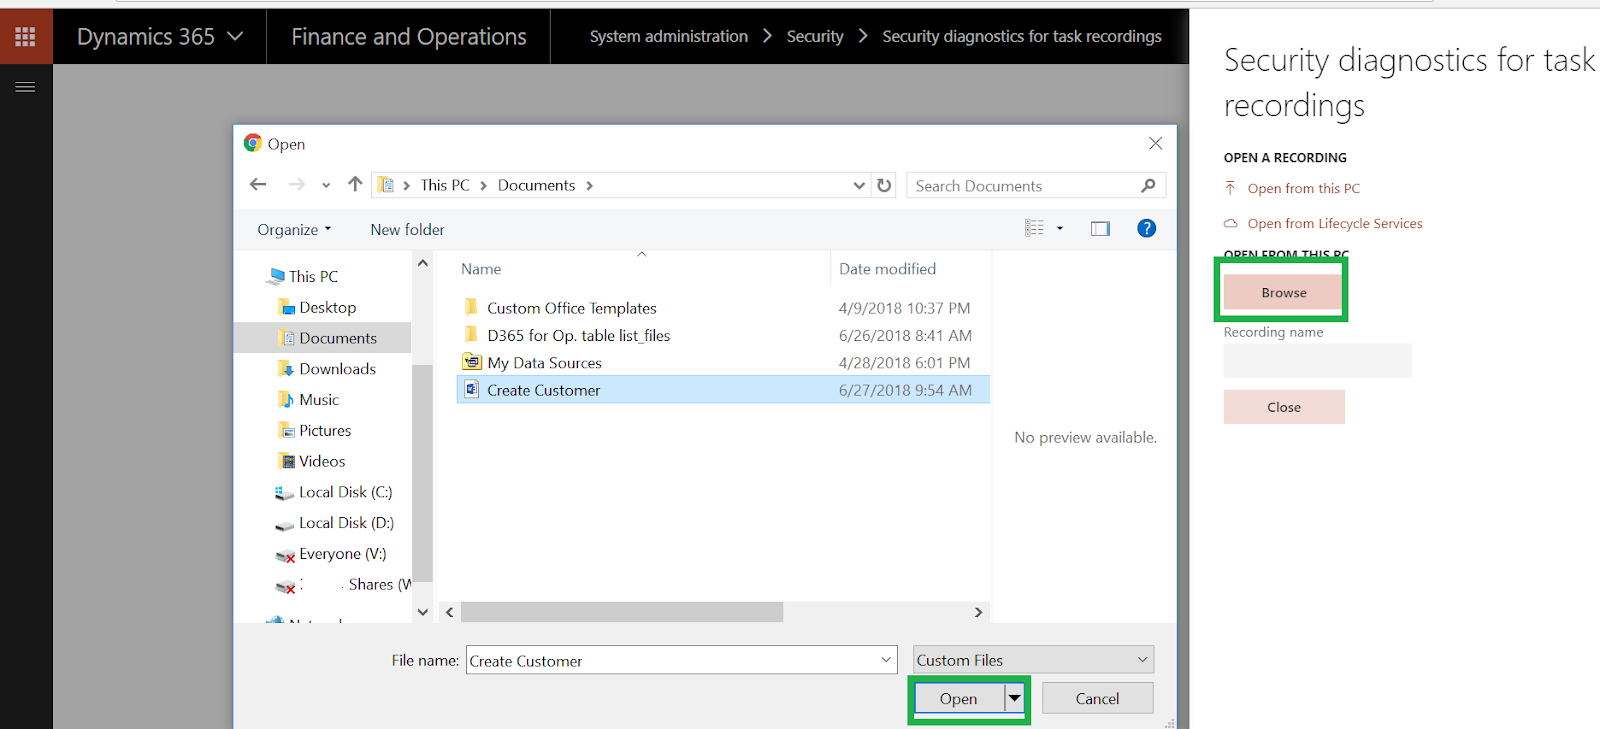Click the Local Disk (C:) drive icon
1600x729 pixels.
285,492
